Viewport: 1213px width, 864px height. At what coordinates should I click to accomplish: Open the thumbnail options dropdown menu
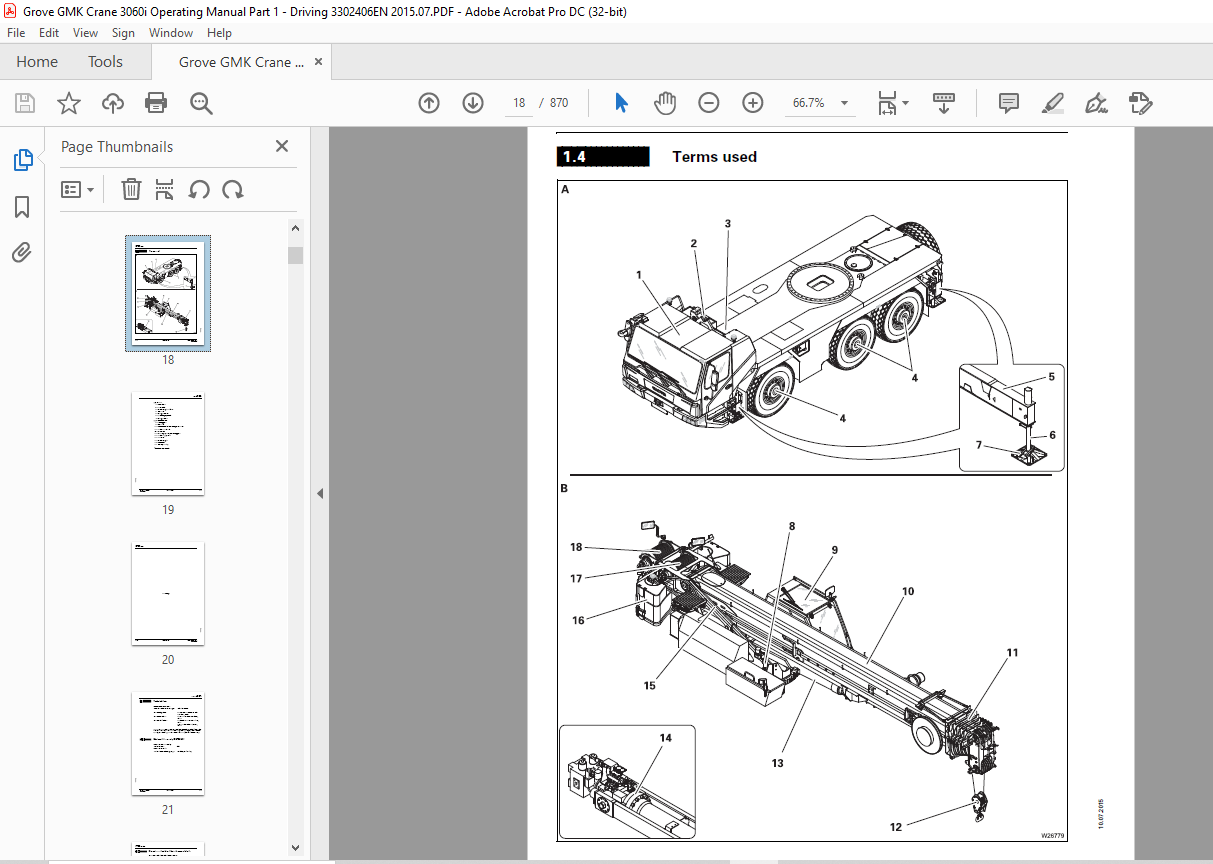(78, 189)
